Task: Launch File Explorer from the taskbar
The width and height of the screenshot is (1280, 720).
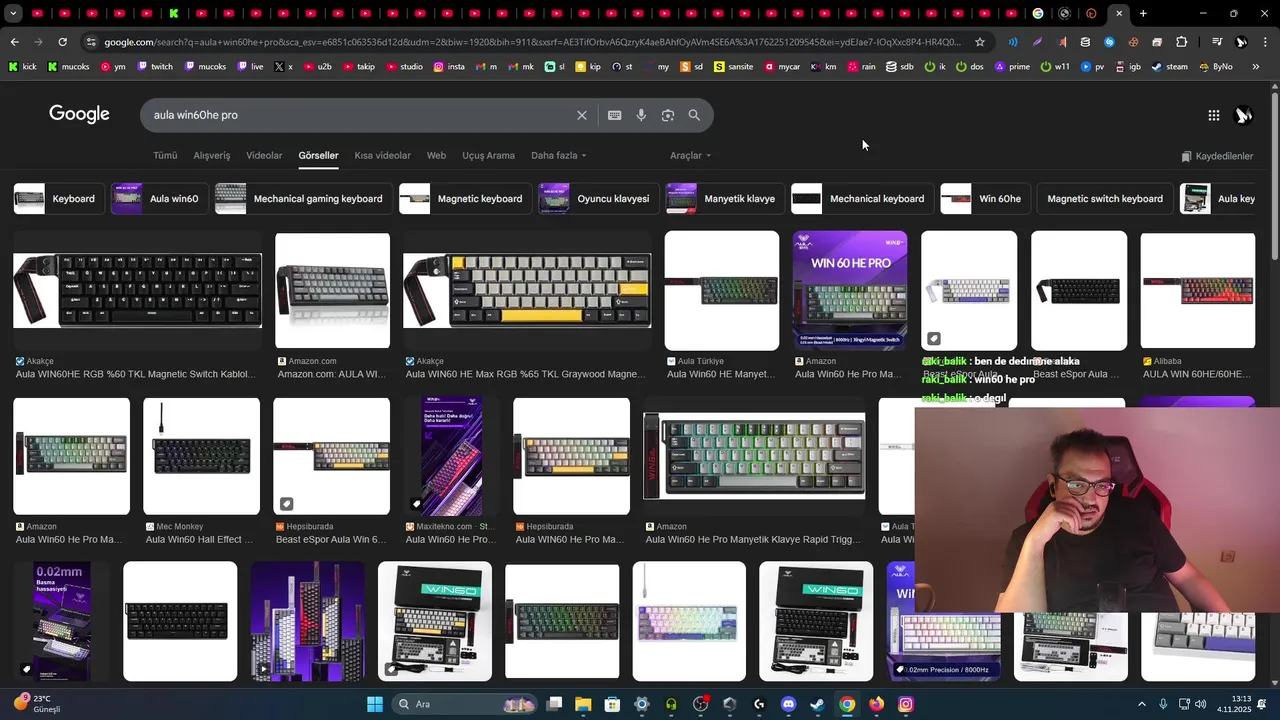Action: tap(583, 704)
